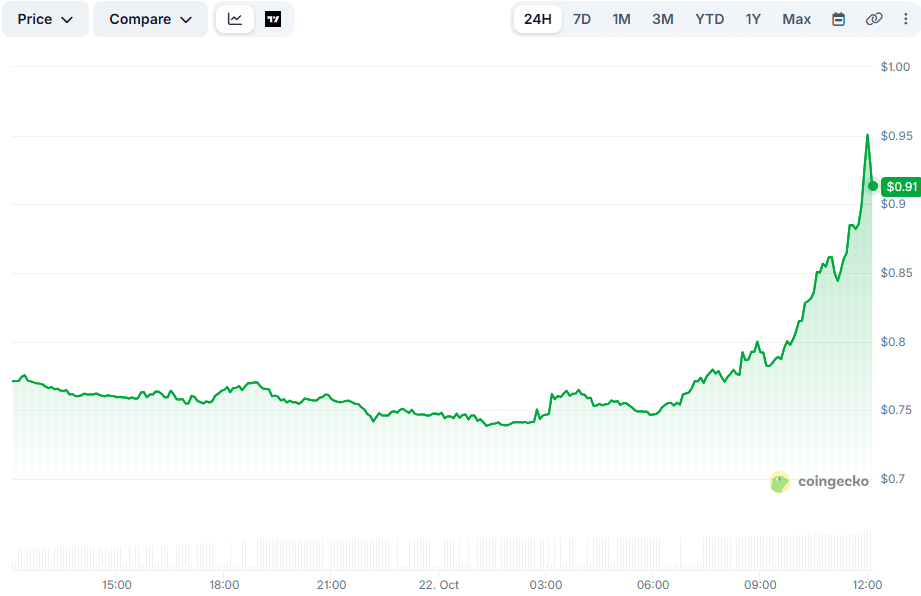Select the 1M time range

point(621,19)
